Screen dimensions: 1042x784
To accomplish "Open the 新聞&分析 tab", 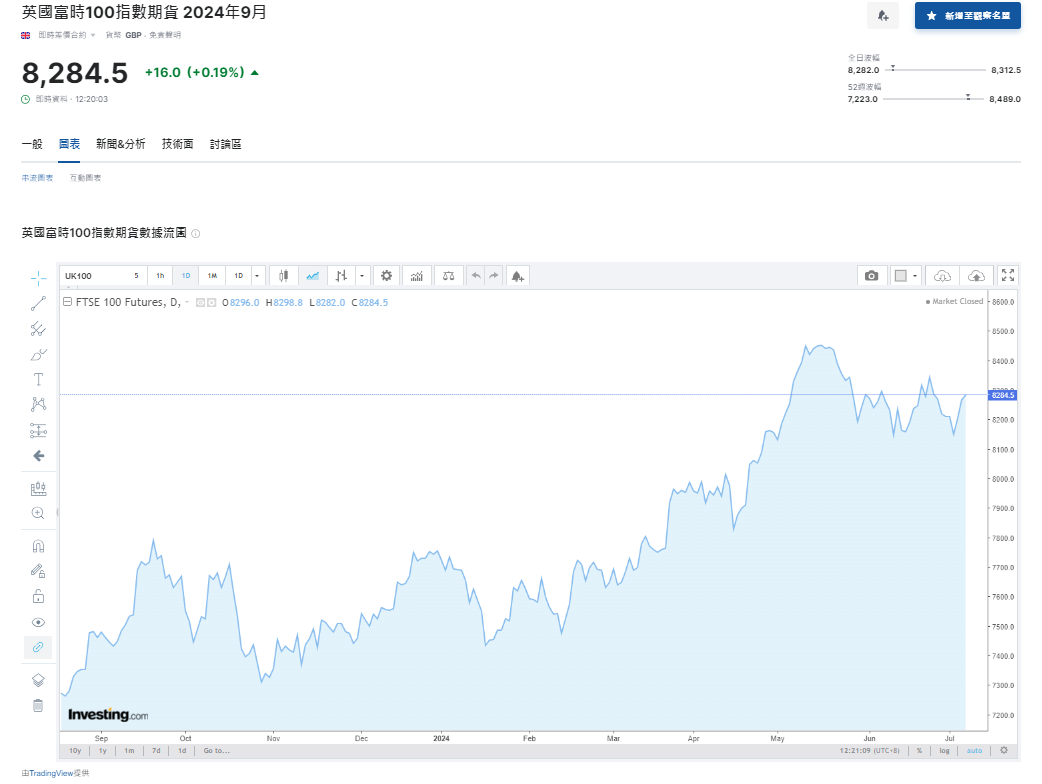I will click(120, 144).
